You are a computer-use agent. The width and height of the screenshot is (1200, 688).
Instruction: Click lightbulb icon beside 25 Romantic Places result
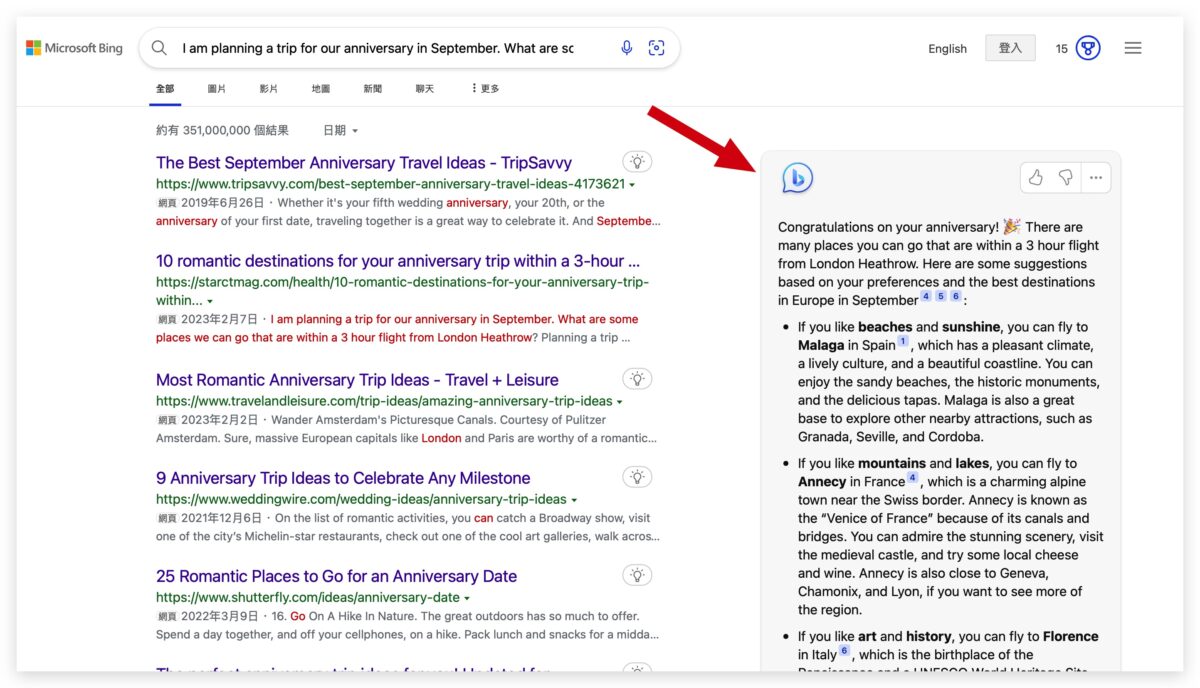637,575
